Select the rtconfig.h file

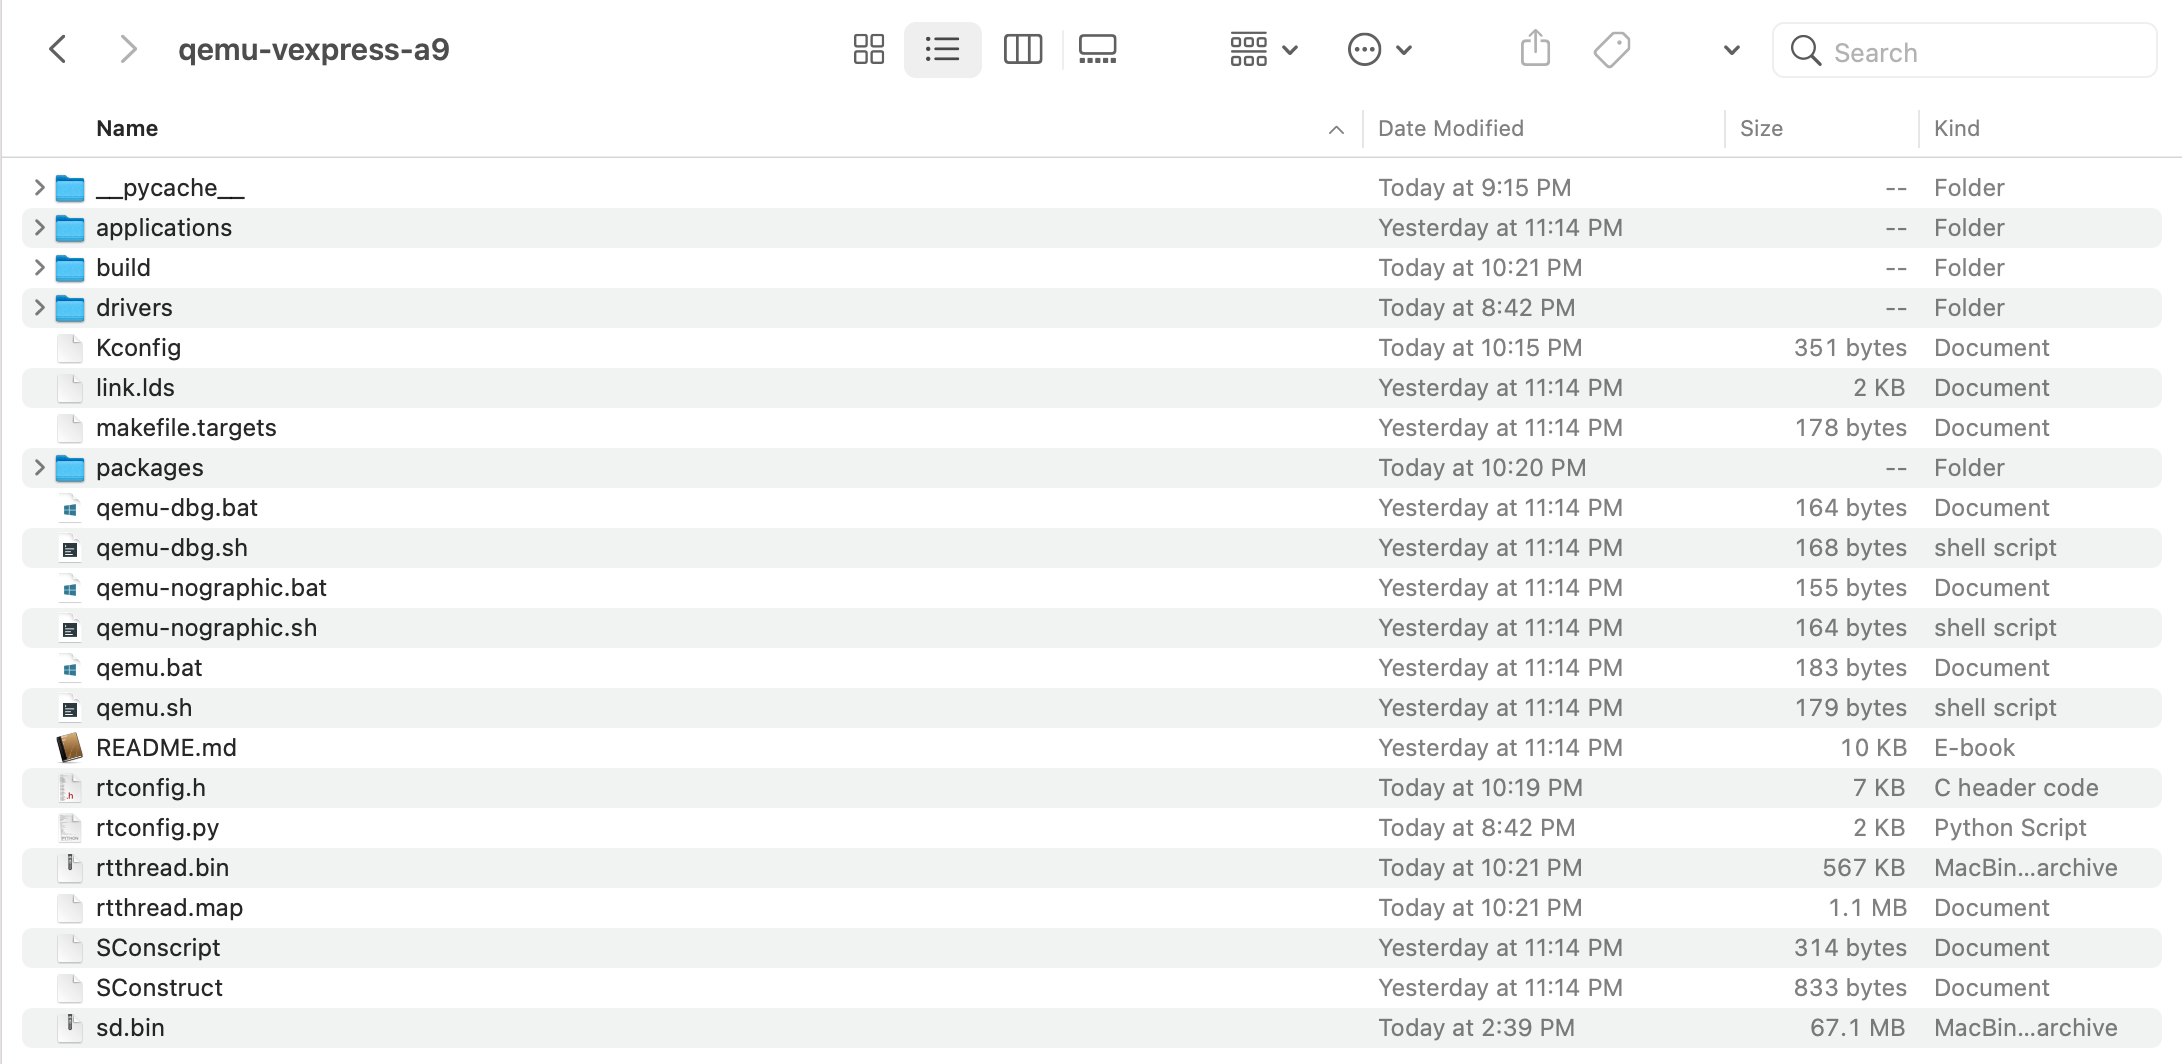(x=151, y=788)
